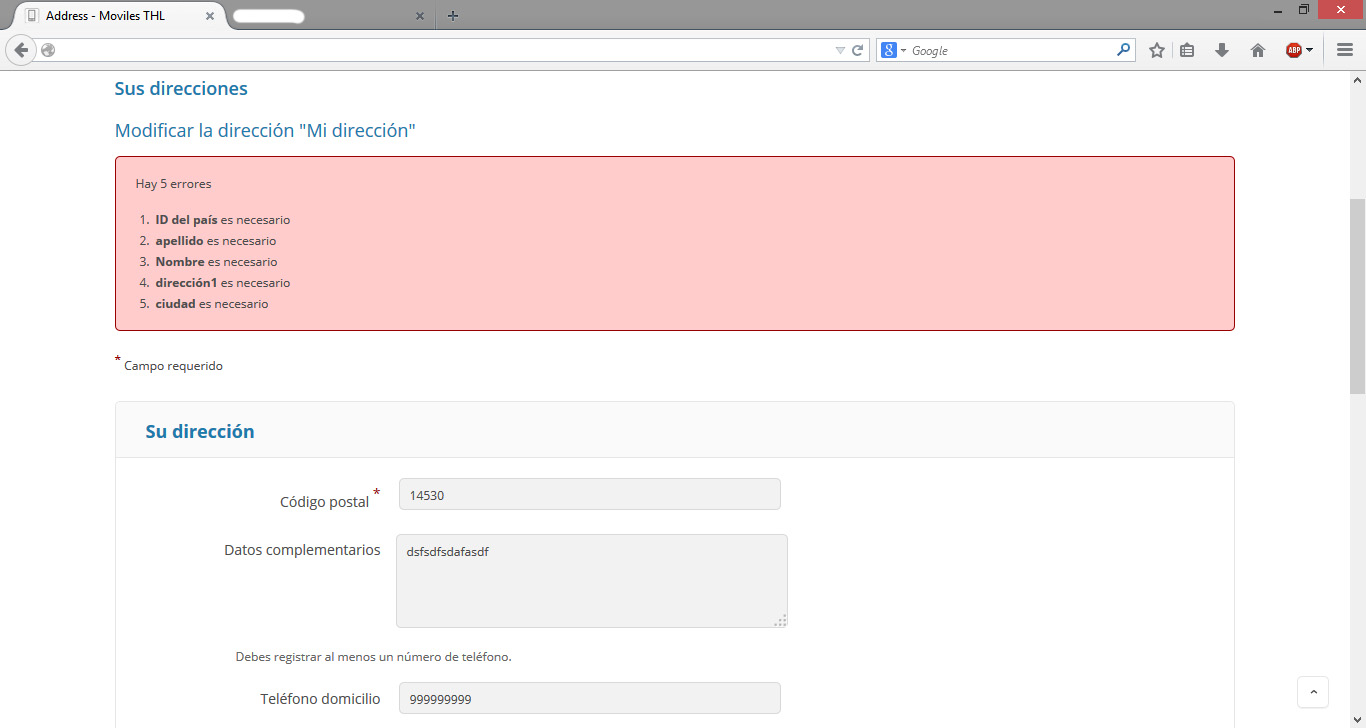Click the Sus direcciones heading
1366x728 pixels.
pyautogui.click(x=181, y=88)
